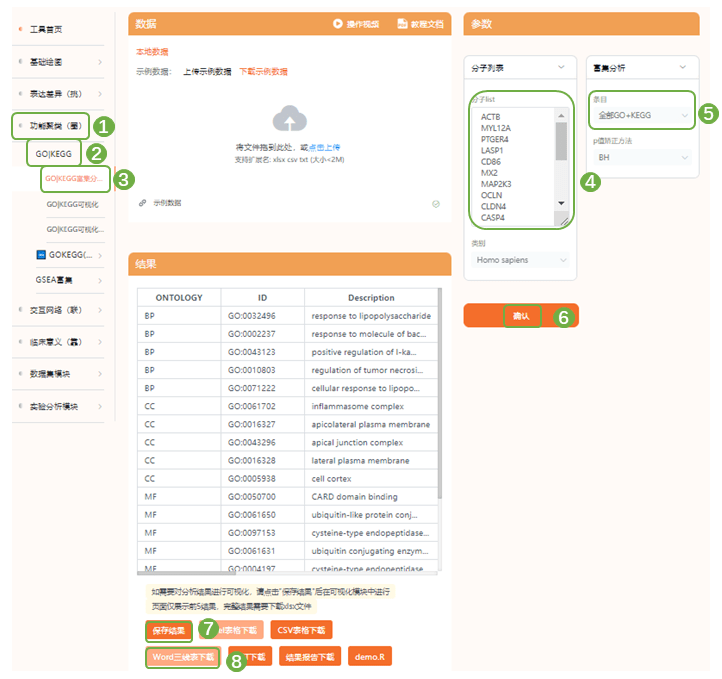Image resolution: width=722 pixels, height=679 pixels.
Task: Click 下载示例数据 link
Action: (x=263, y=72)
